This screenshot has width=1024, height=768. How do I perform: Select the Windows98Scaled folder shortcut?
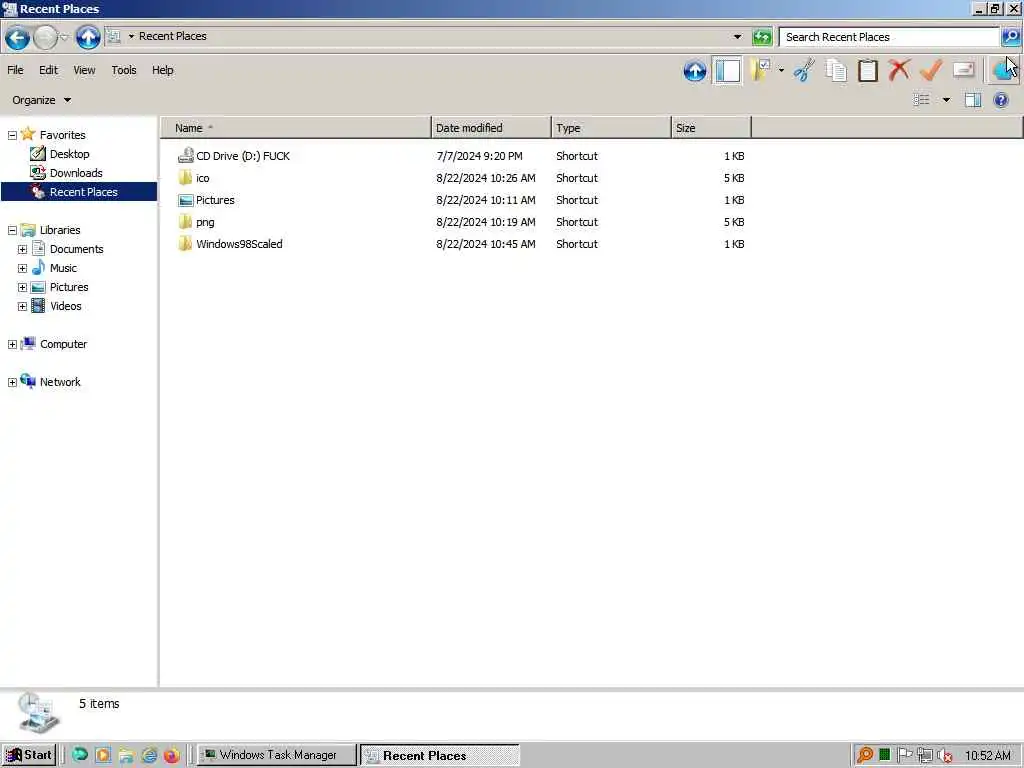point(231,244)
